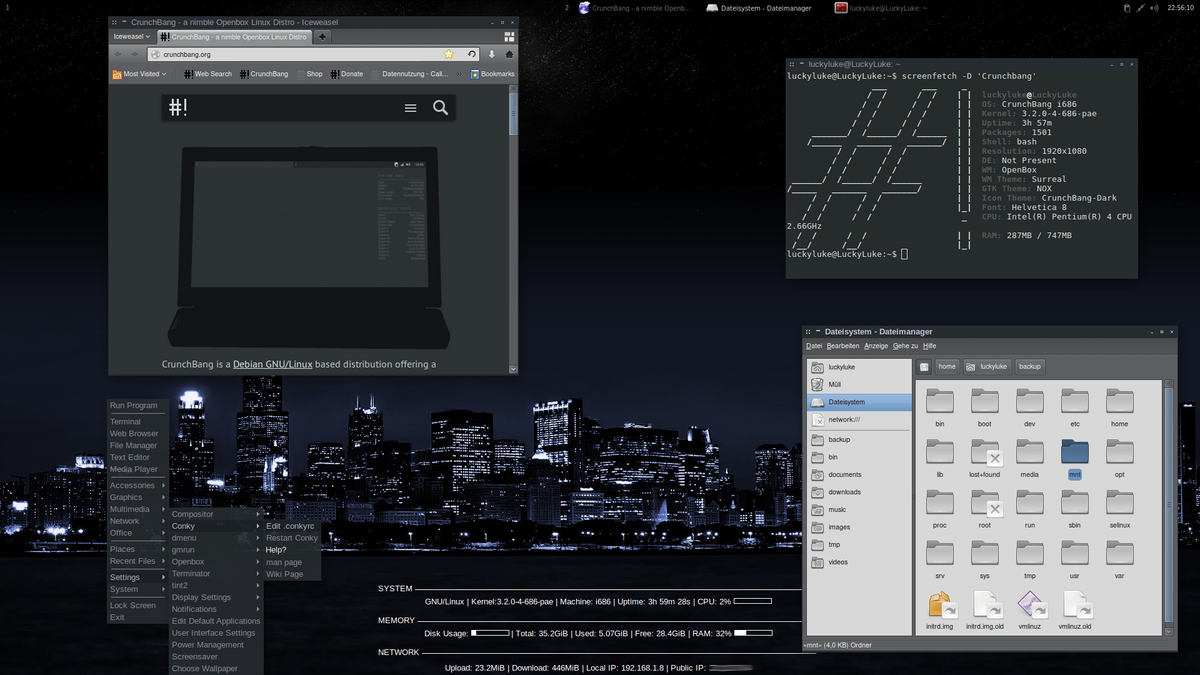Click the search magnifier on CrunchBang site

pos(440,108)
